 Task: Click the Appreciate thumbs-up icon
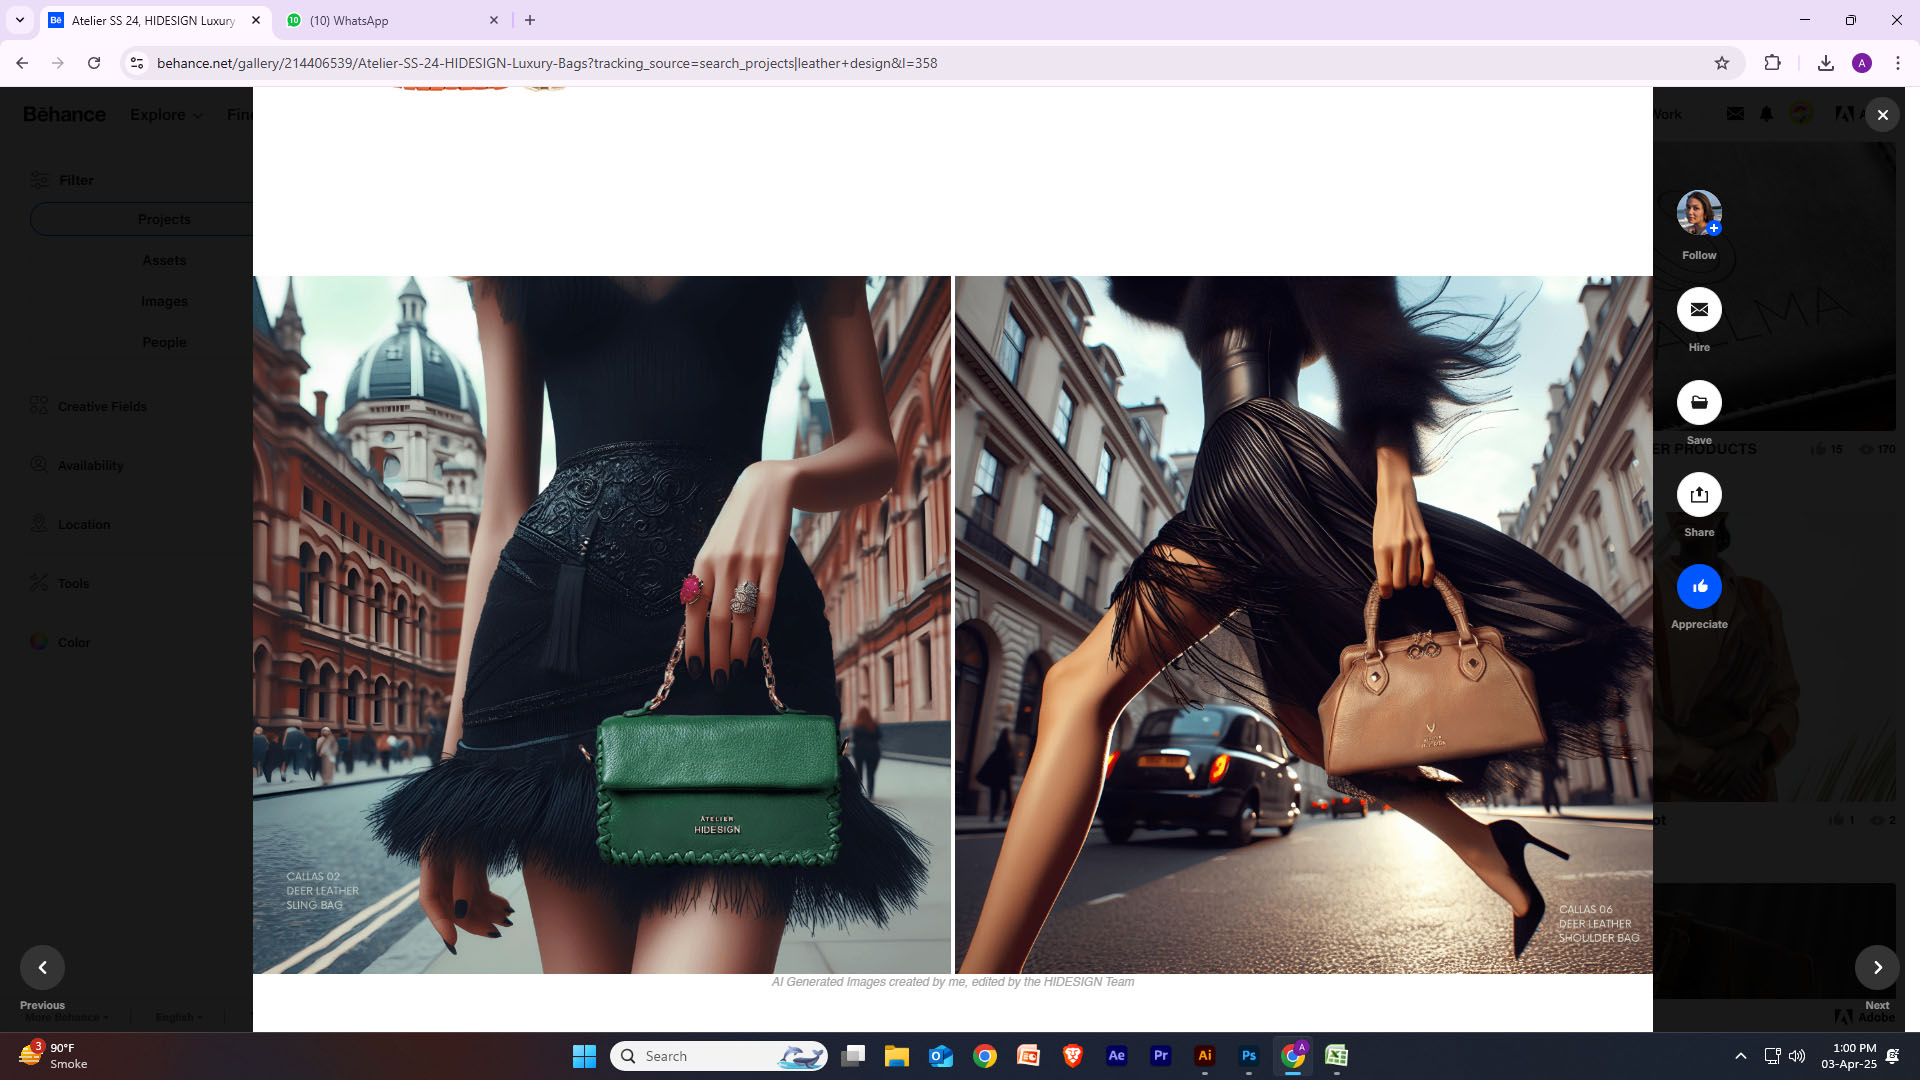(1699, 587)
